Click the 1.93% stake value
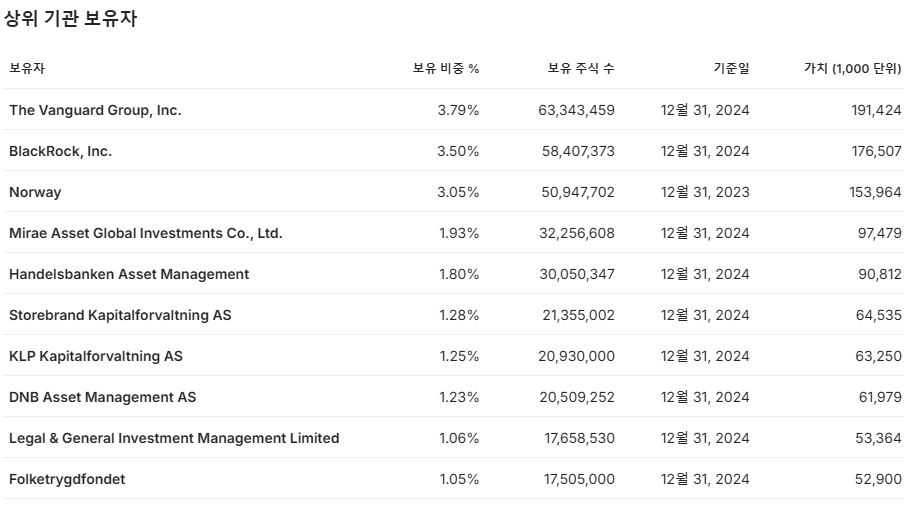Screen dimensions: 914x507 (x=459, y=233)
